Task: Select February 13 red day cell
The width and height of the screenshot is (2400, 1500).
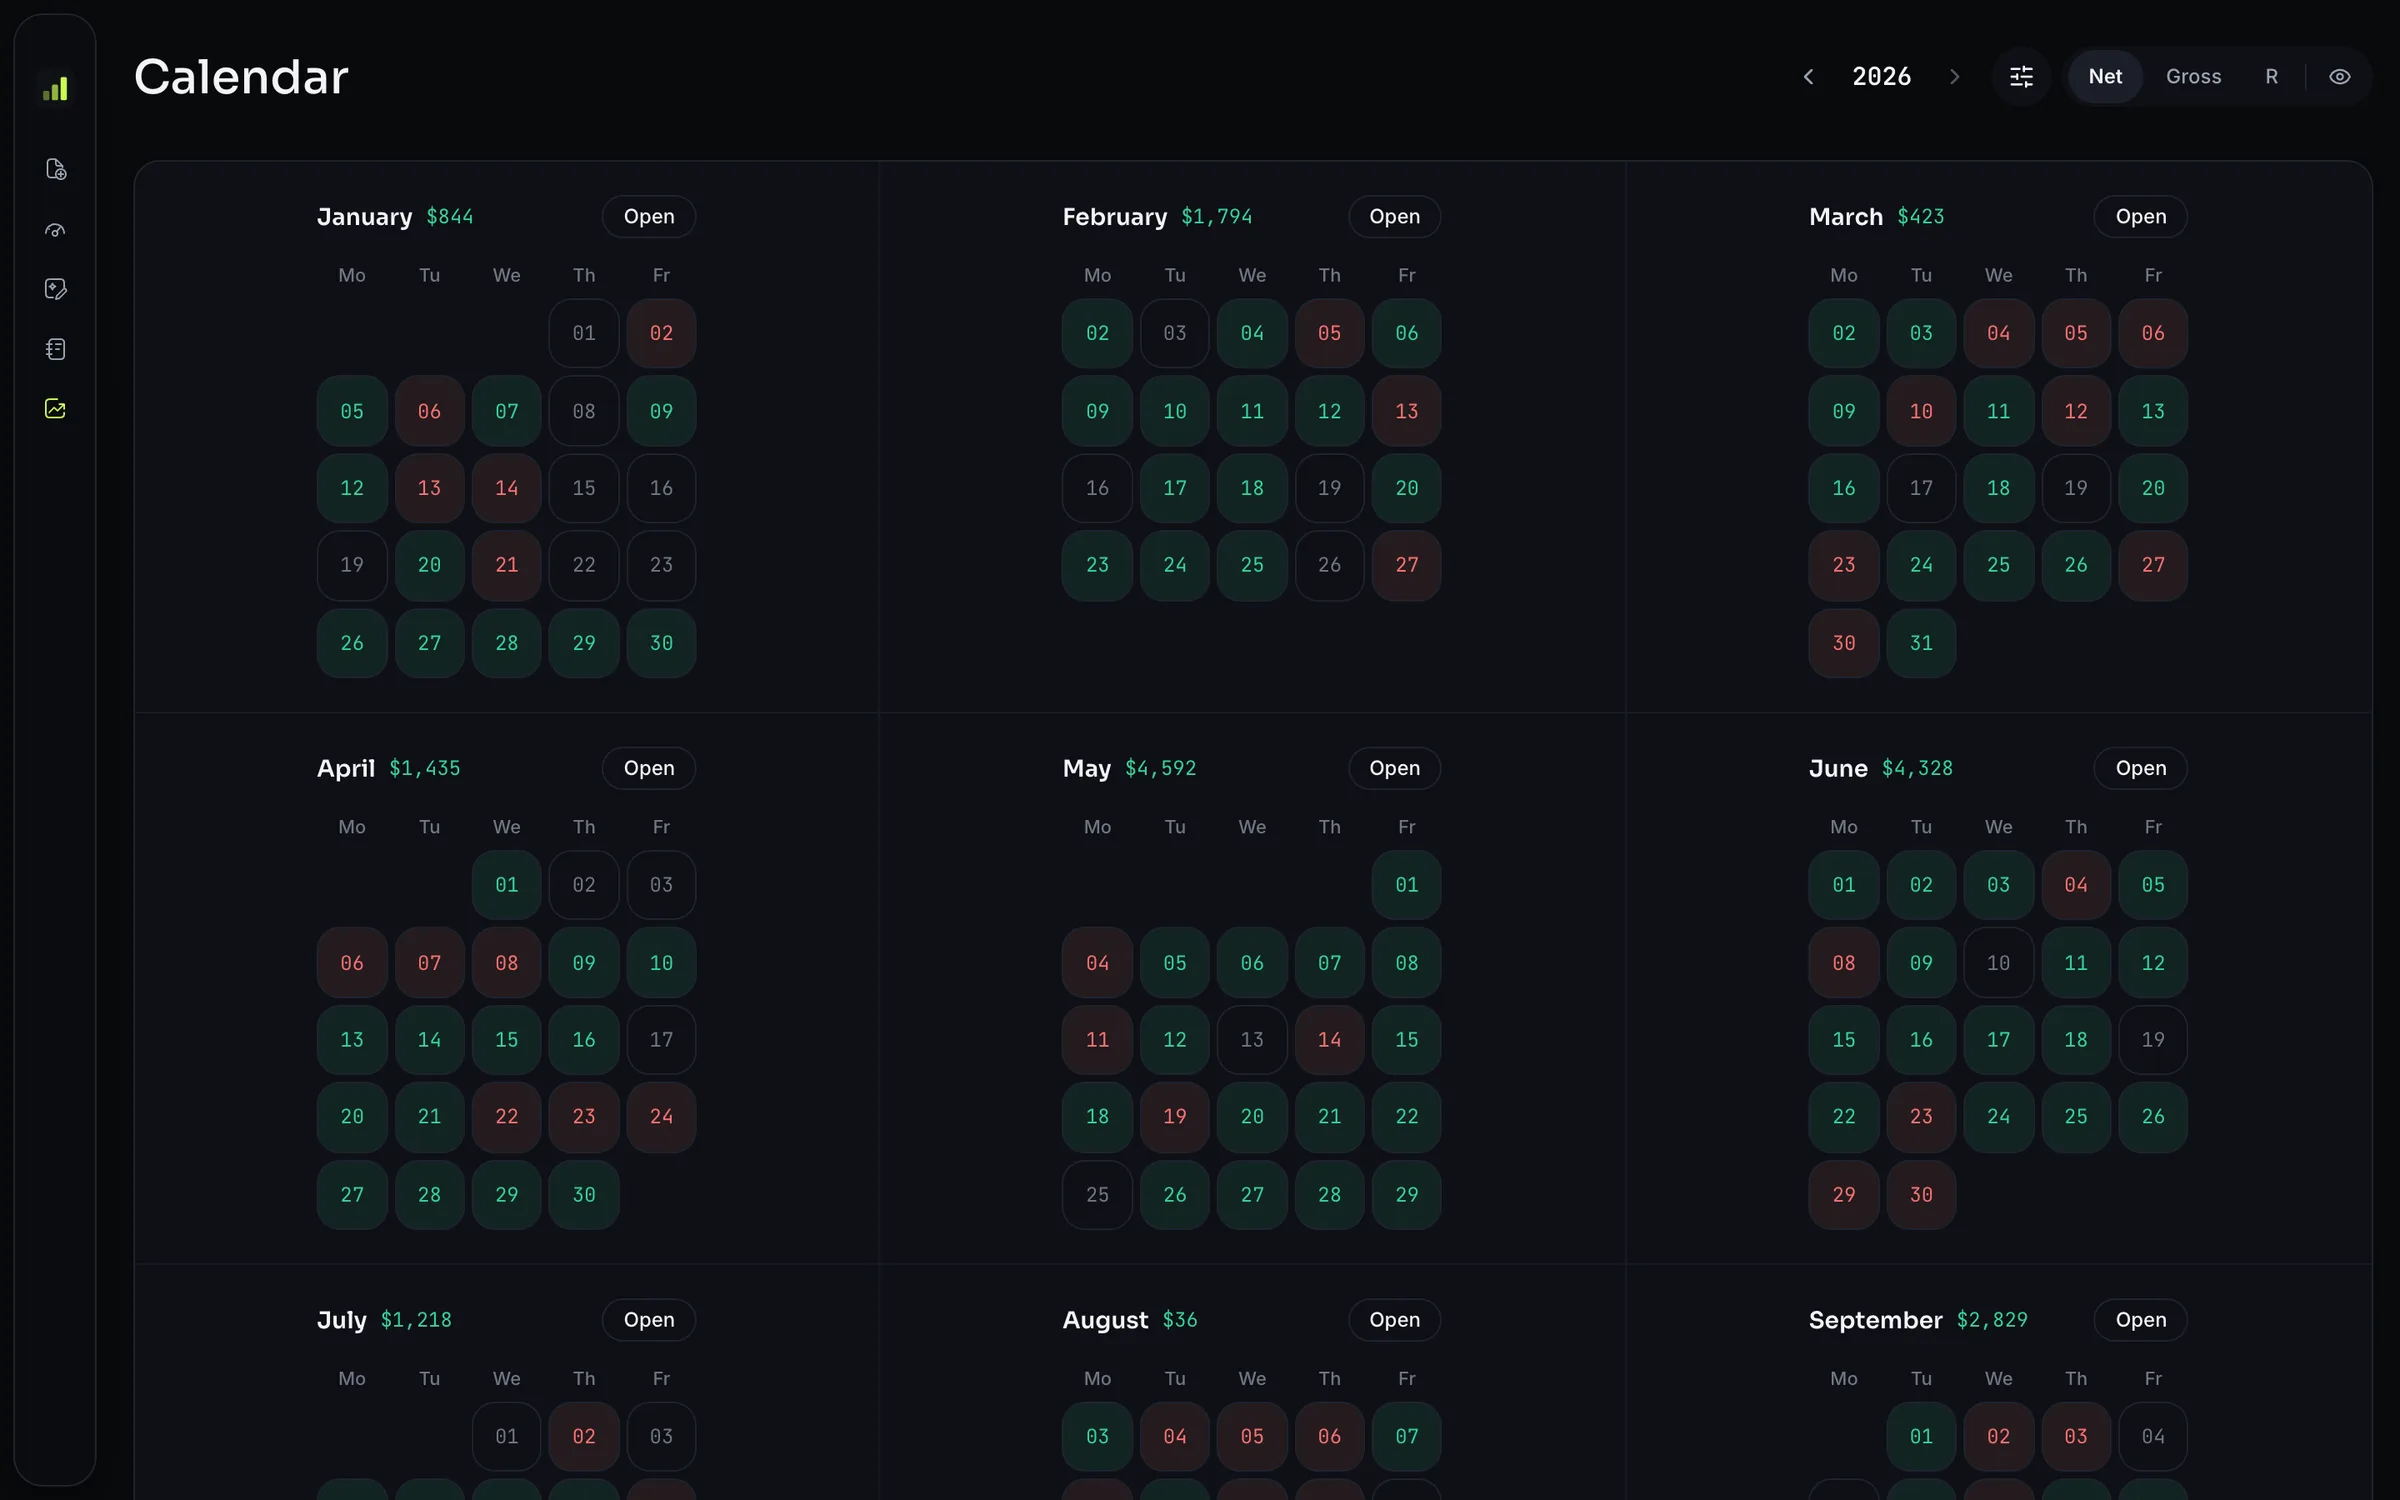Action: click(x=1406, y=411)
